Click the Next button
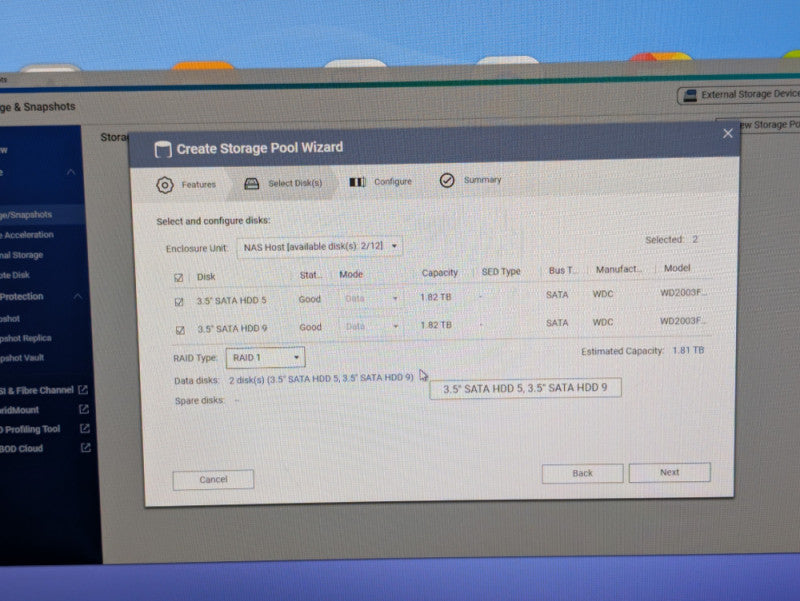800x601 pixels. coord(669,472)
